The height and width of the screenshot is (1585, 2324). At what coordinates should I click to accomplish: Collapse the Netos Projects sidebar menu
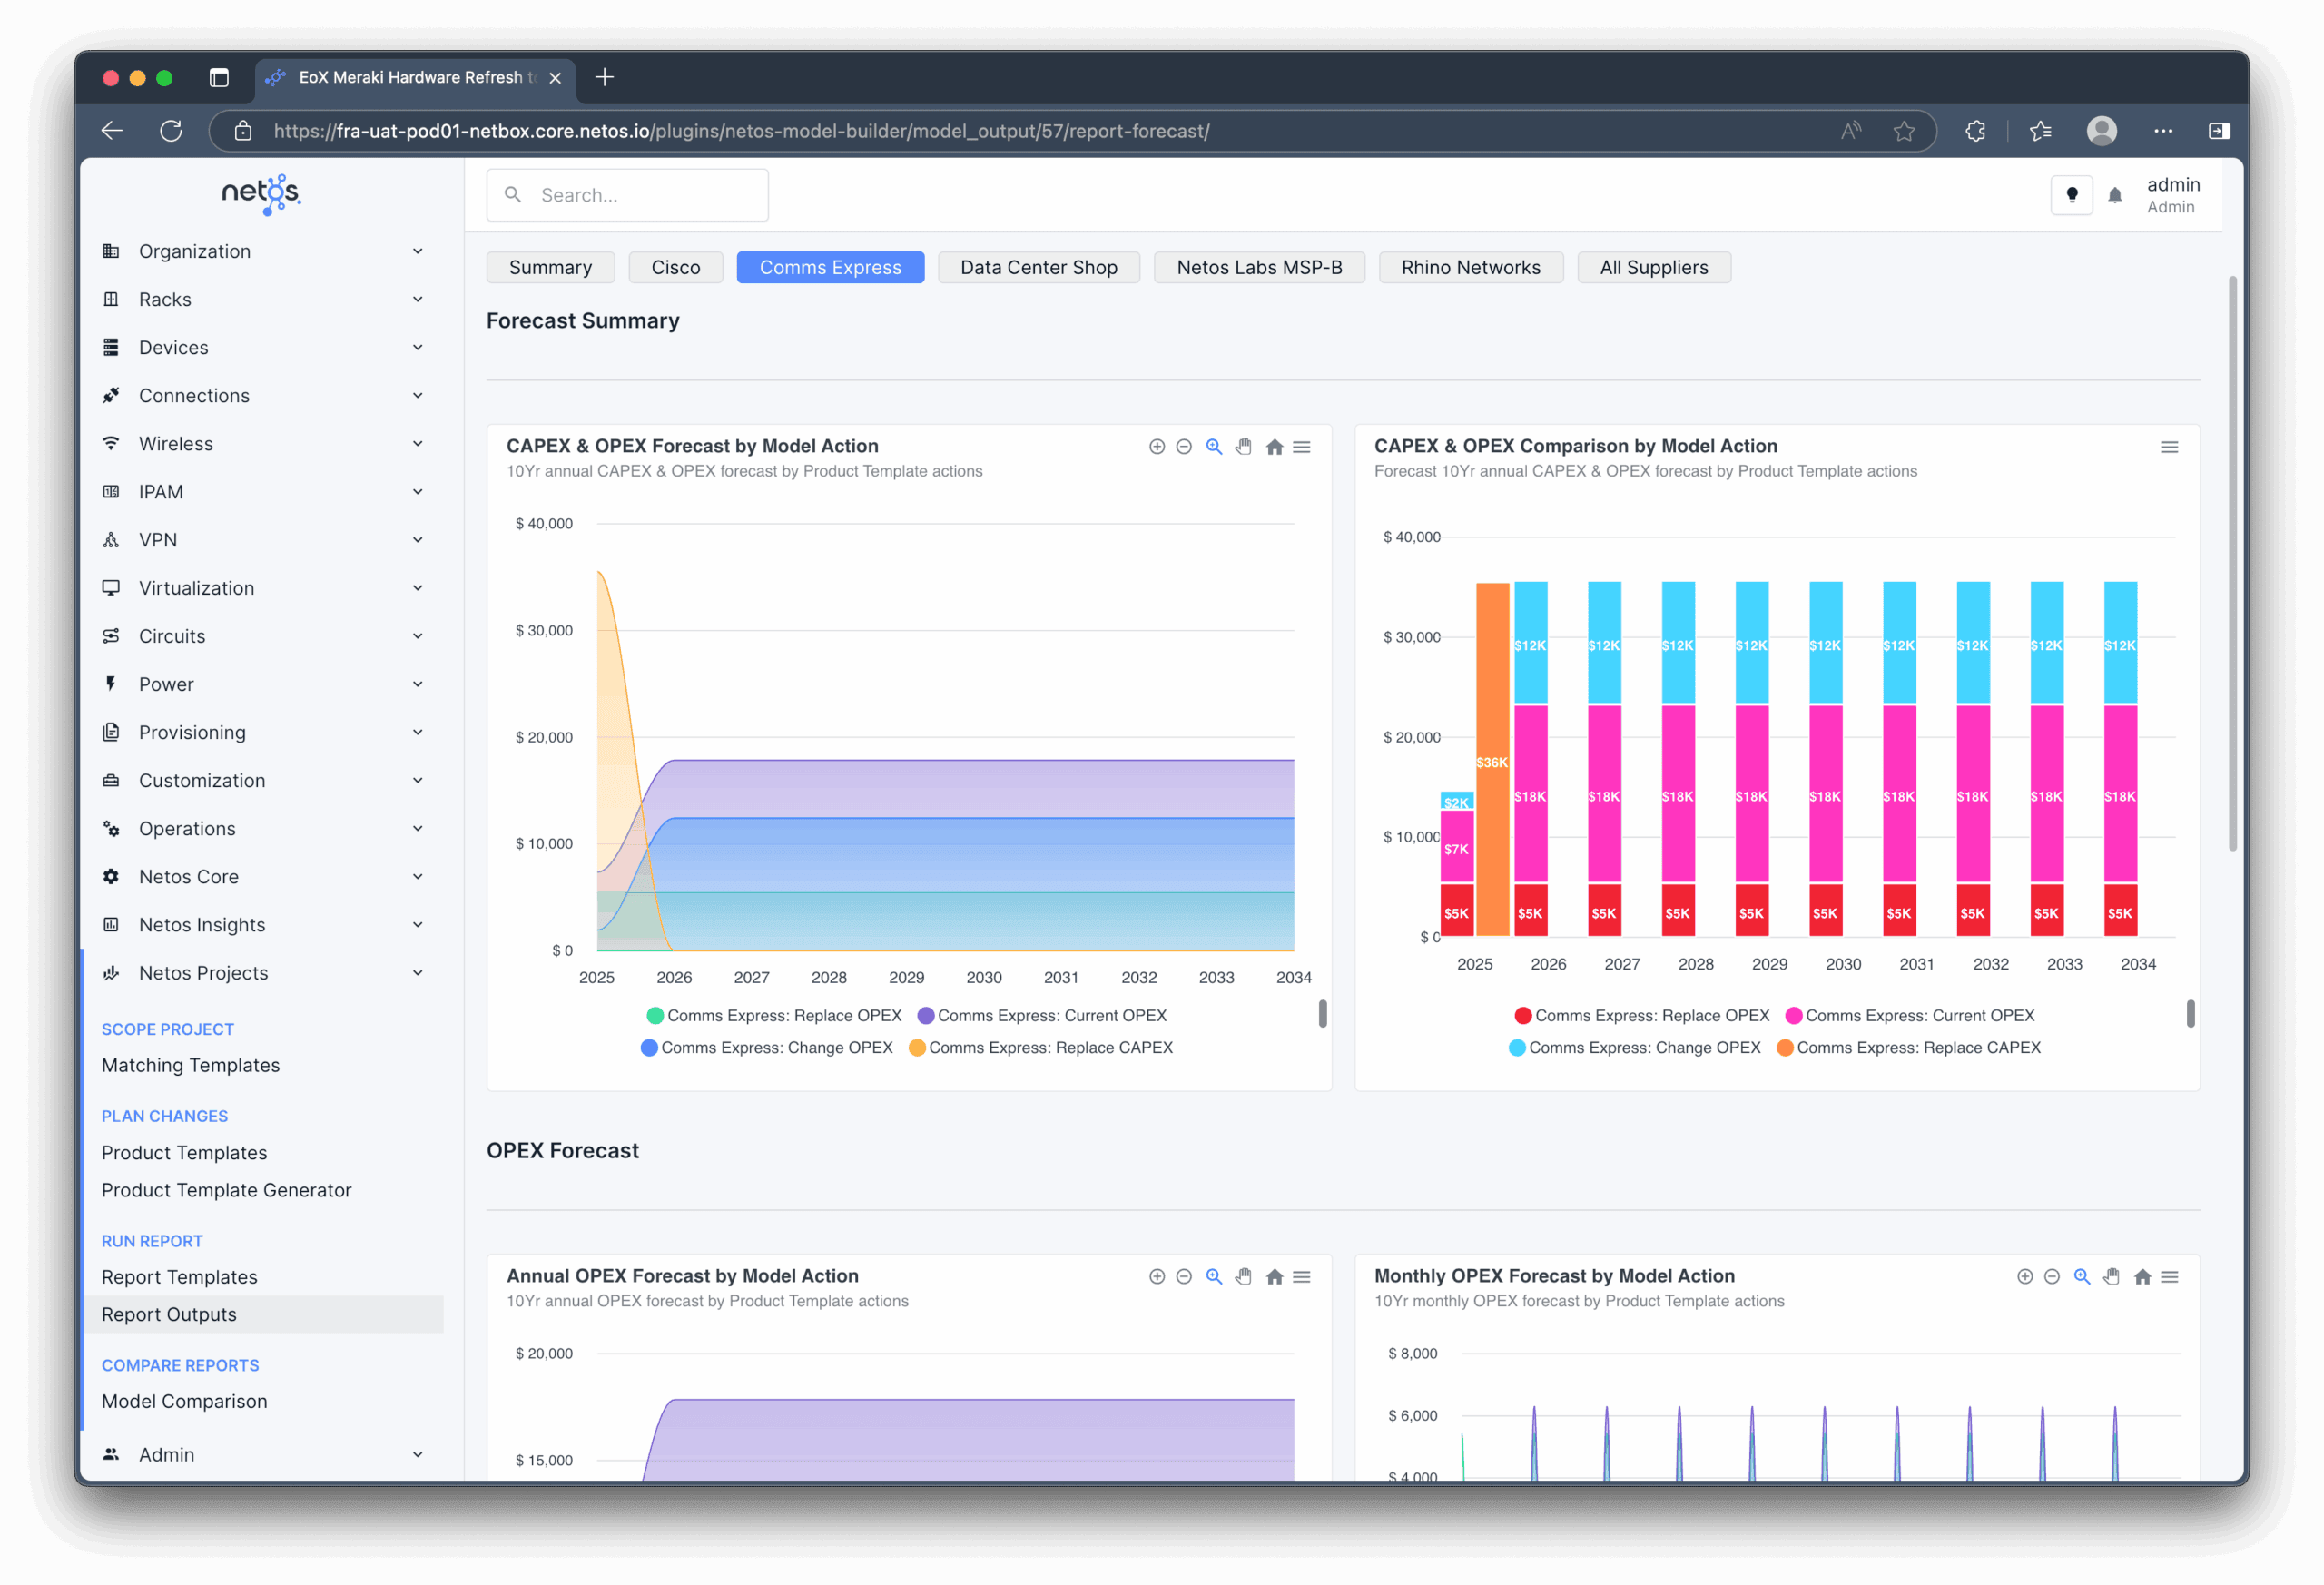(x=263, y=973)
